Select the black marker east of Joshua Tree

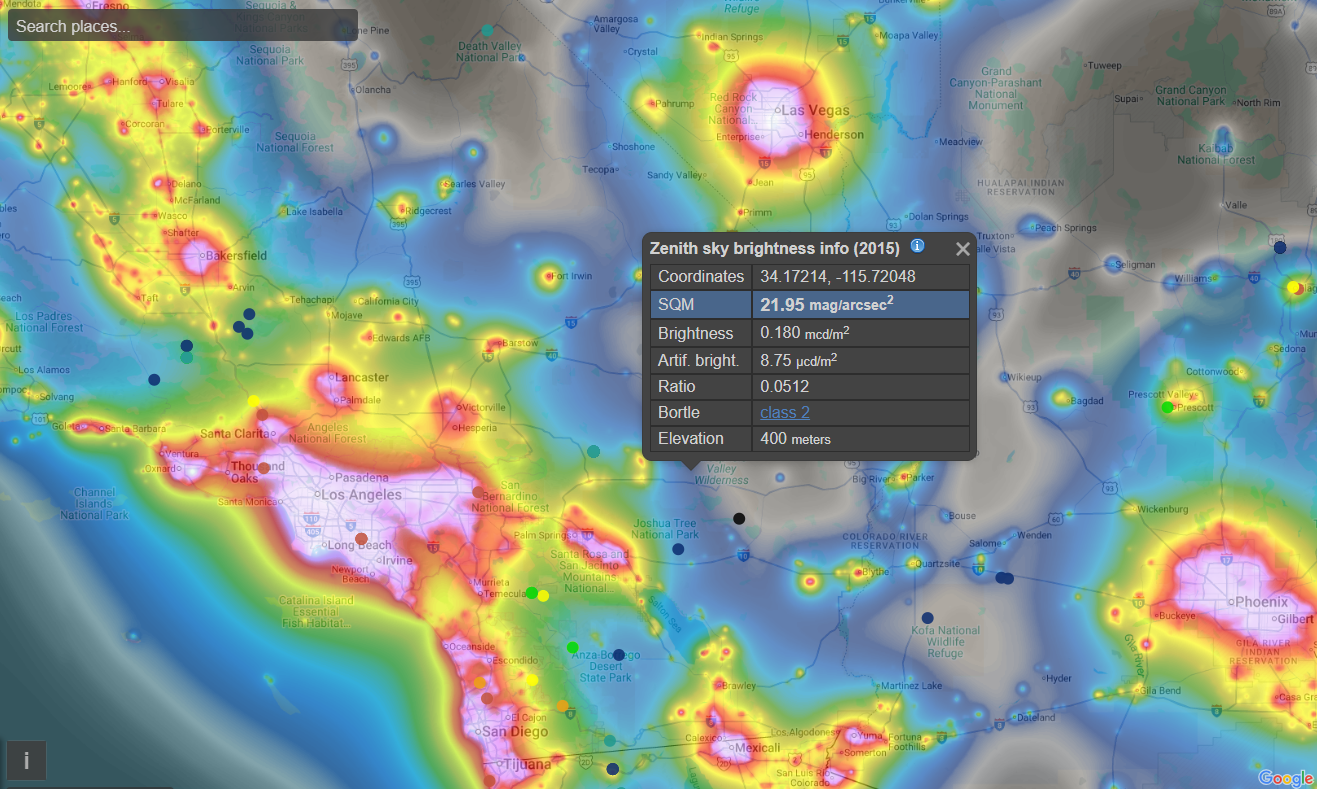pyautogui.click(x=739, y=518)
